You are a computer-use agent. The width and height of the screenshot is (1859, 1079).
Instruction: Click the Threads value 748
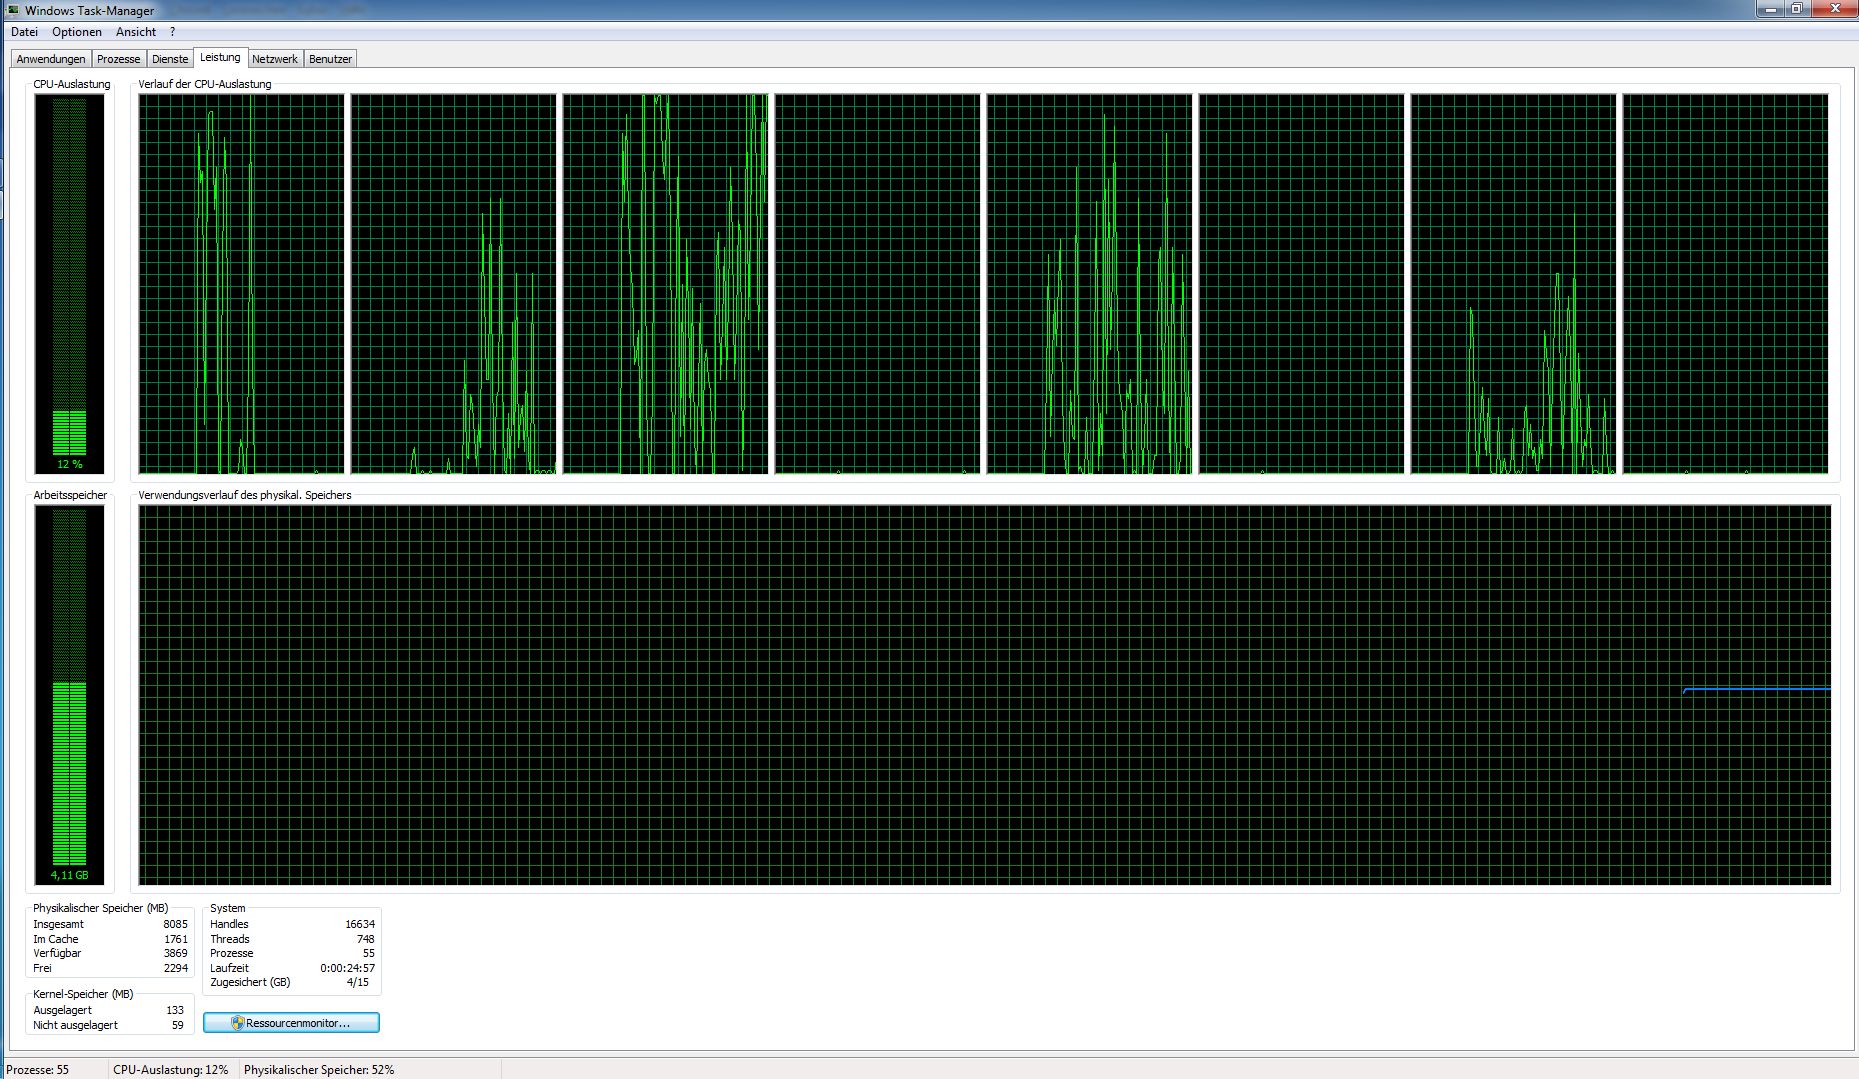[x=365, y=939]
